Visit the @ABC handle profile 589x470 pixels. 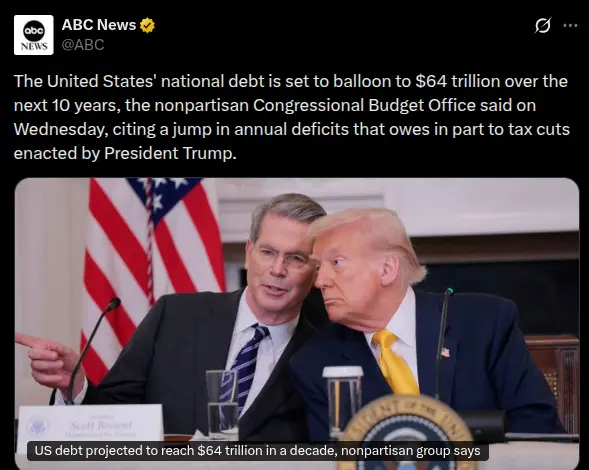[83, 45]
